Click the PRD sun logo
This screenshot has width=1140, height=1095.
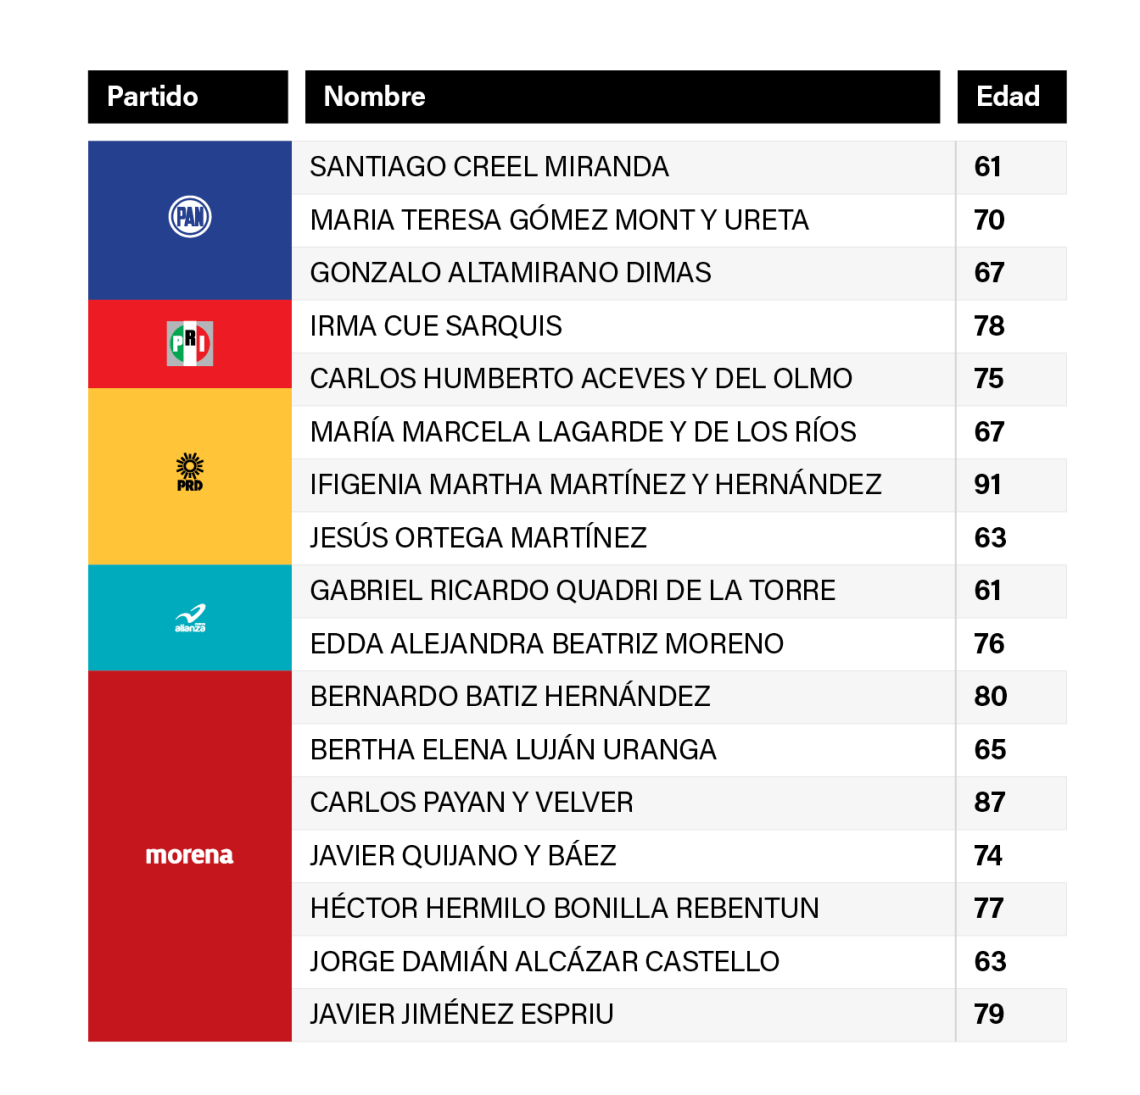tap(190, 471)
